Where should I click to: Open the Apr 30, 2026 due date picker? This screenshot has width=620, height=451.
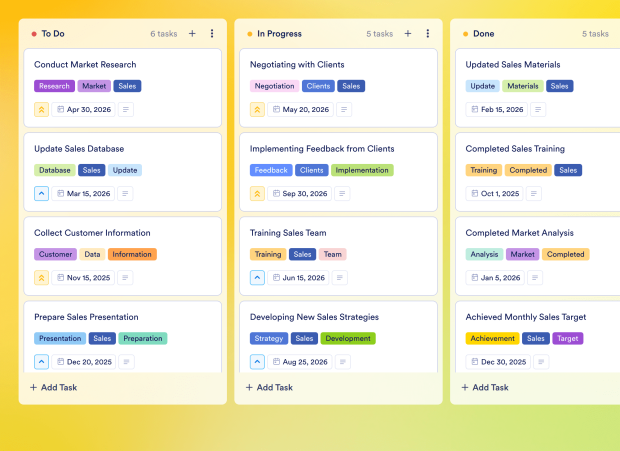click(x=84, y=110)
